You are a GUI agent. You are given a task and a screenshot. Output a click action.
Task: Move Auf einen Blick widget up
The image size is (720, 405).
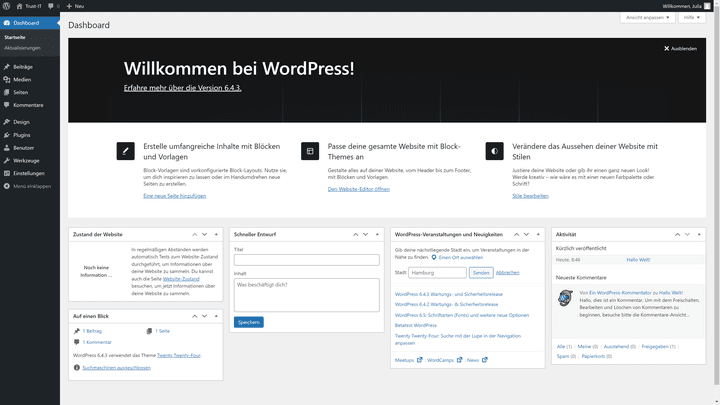click(x=195, y=316)
